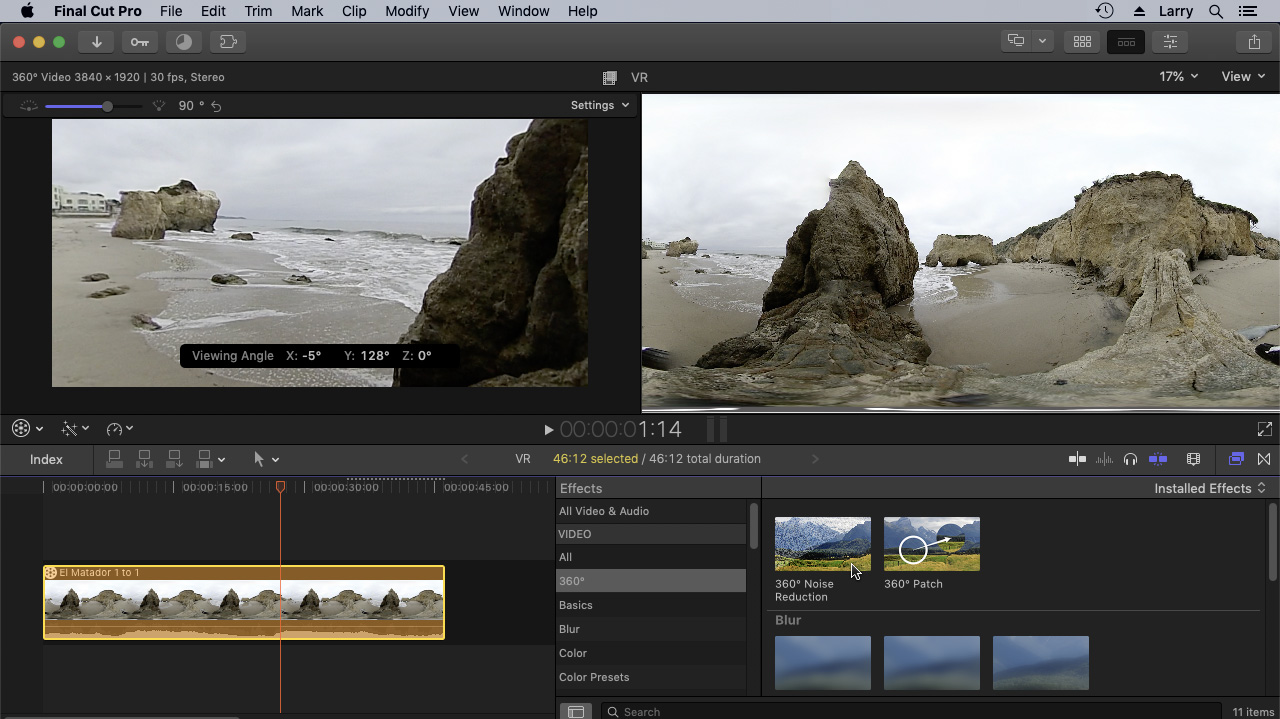The image size is (1280, 719).
Task: Go forward in timeline history arrow
Action: point(815,459)
